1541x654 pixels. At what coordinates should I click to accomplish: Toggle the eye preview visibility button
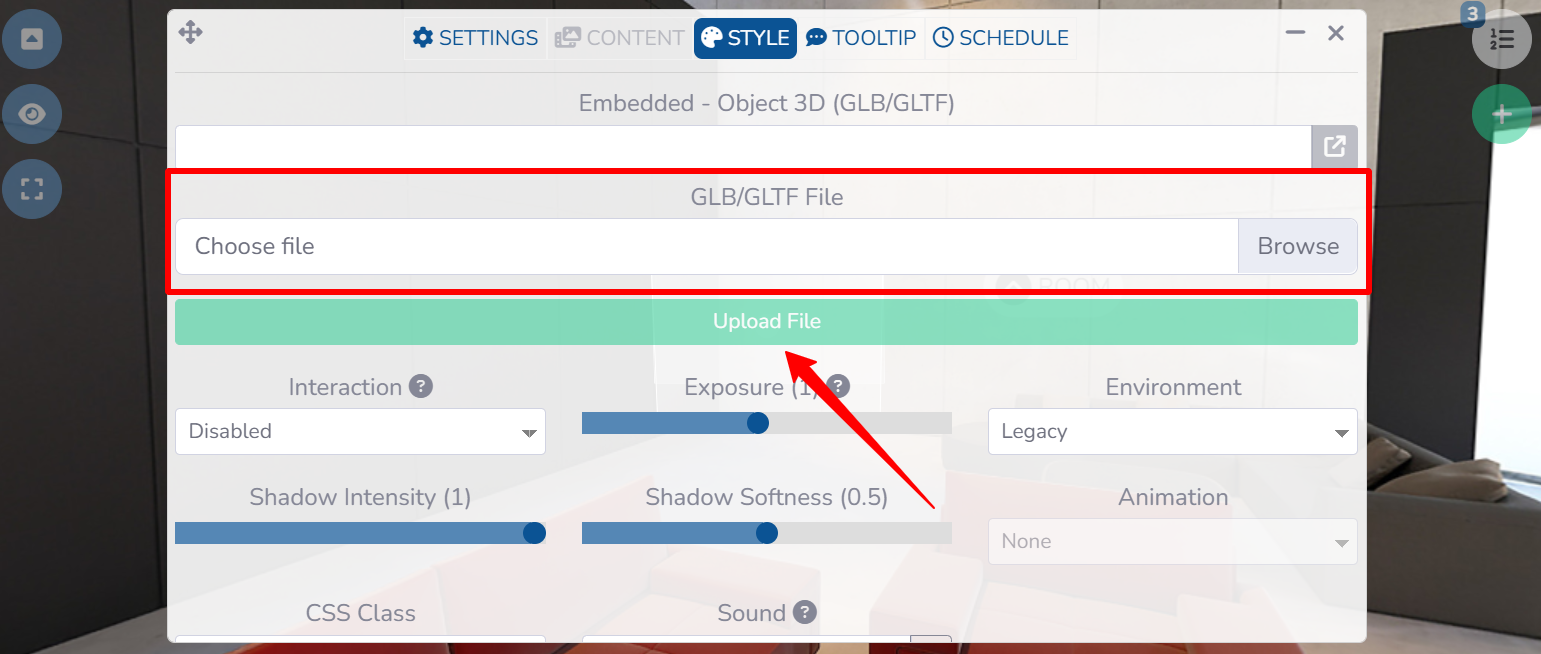tap(32, 114)
